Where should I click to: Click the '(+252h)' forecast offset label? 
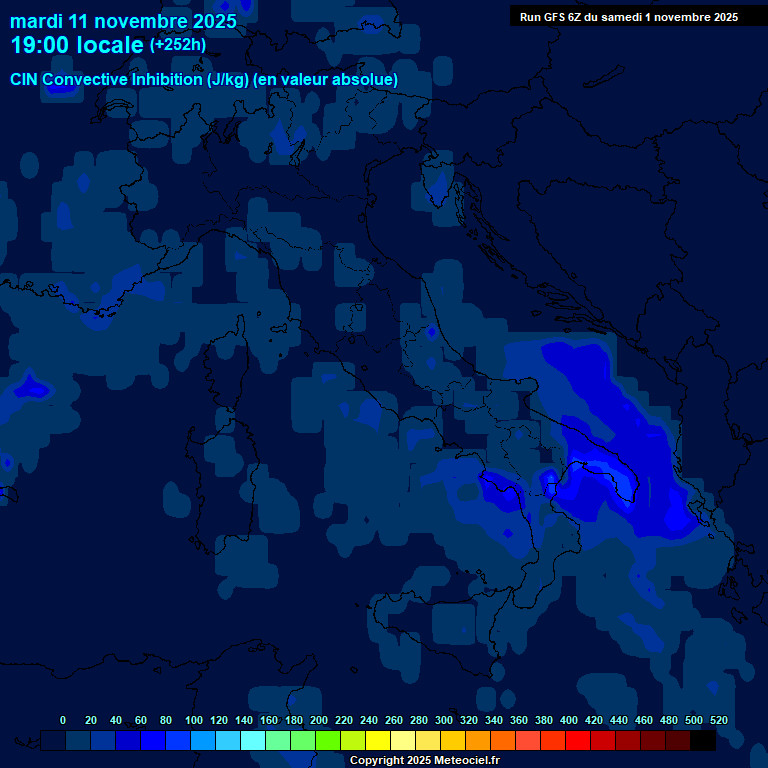click(178, 45)
